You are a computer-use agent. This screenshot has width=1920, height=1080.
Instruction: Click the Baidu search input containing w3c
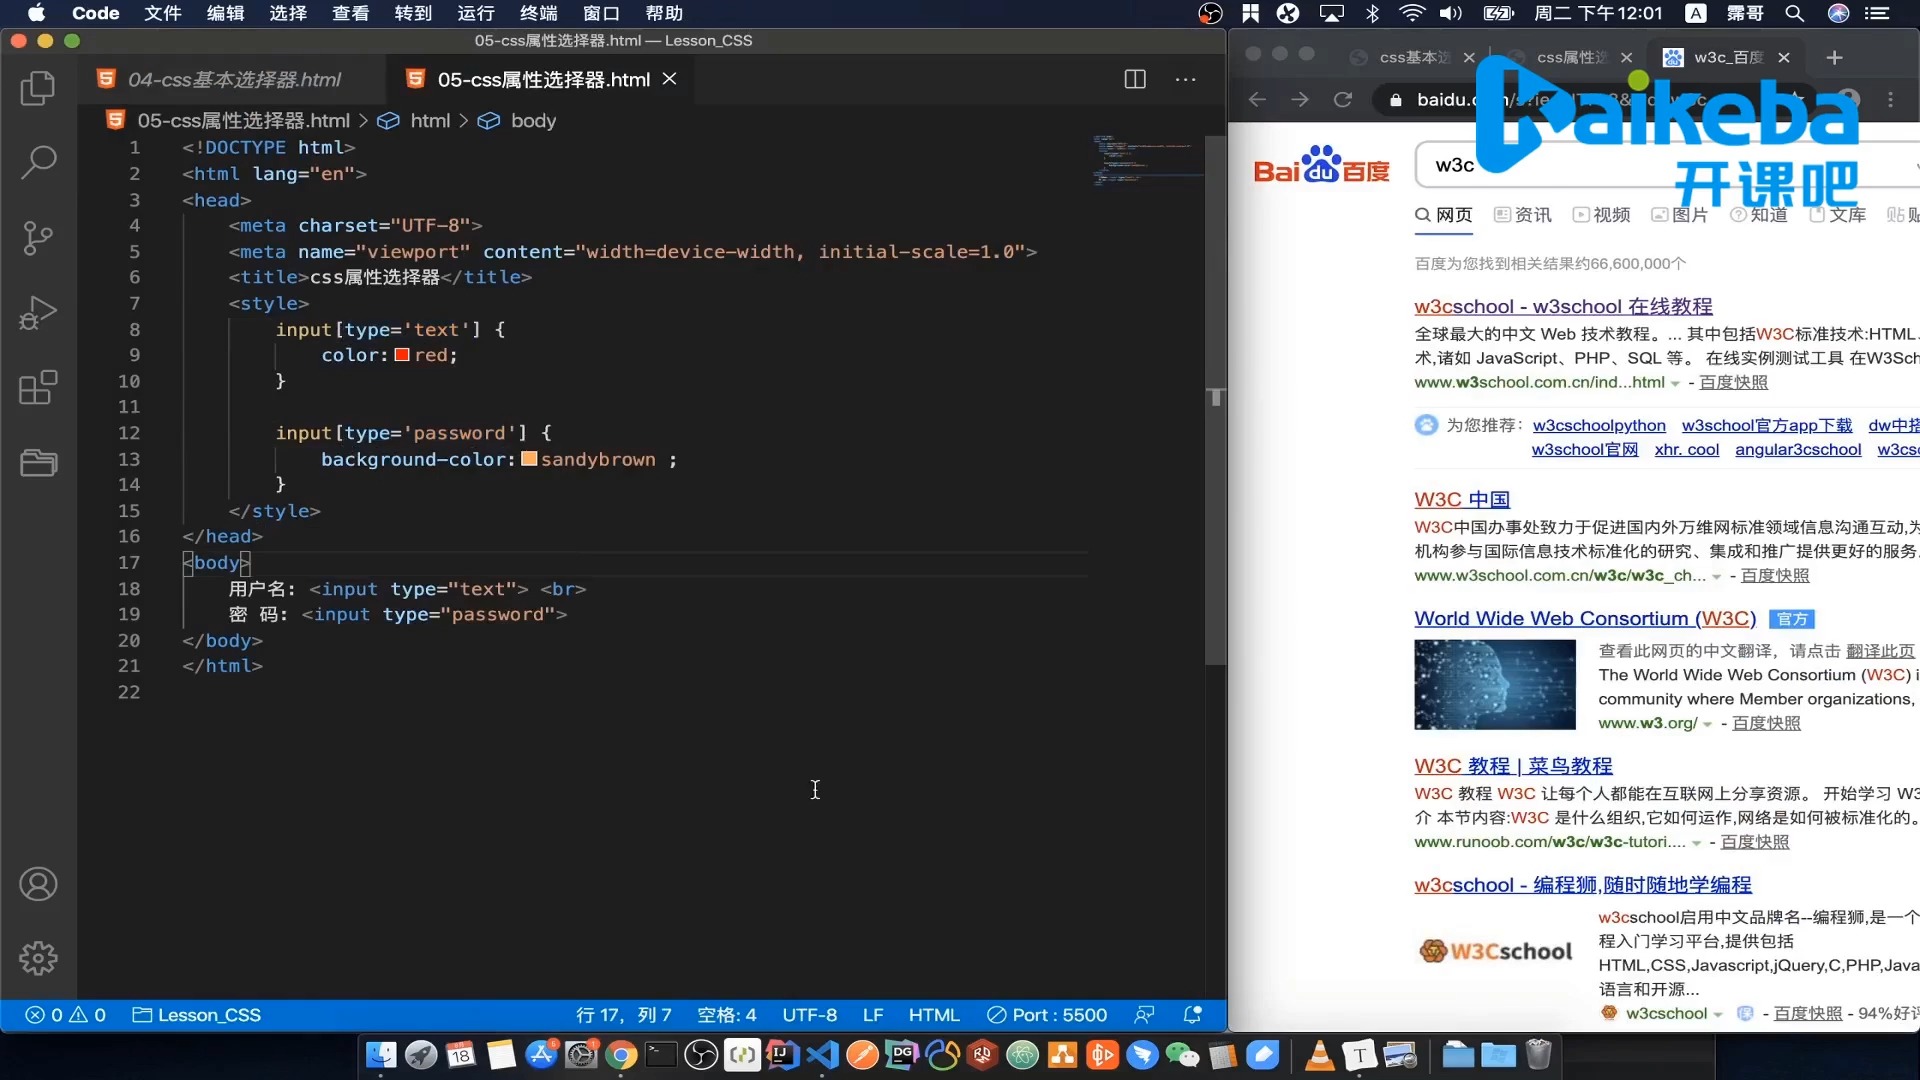click(x=1665, y=165)
